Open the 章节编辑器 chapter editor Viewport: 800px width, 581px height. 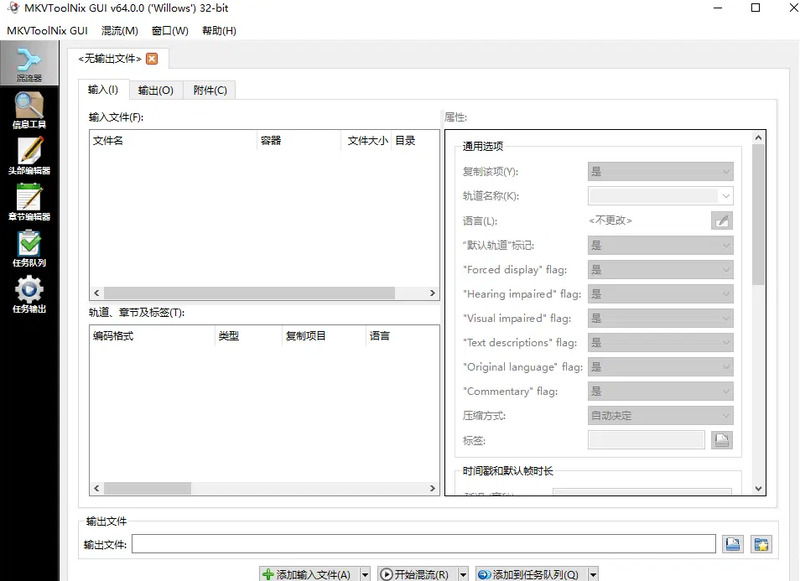click(29, 201)
